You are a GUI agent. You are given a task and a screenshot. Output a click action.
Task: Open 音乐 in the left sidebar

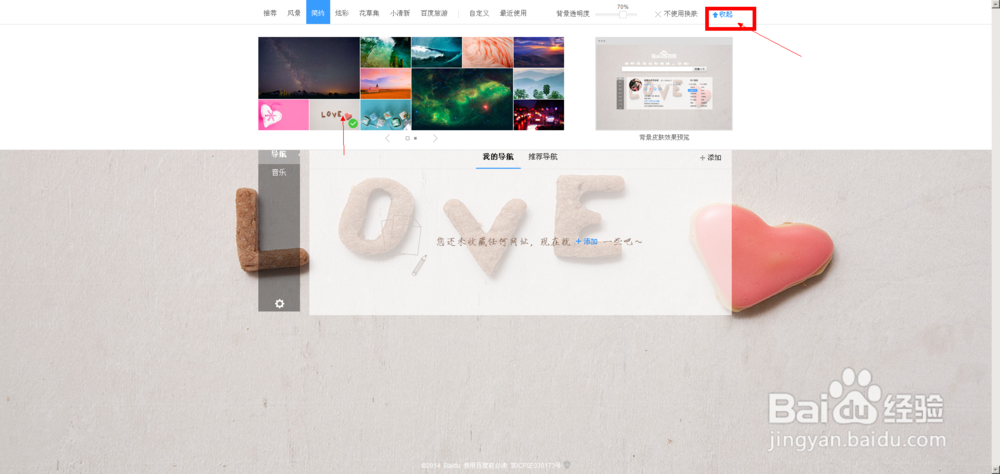click(x=279, y=172)
